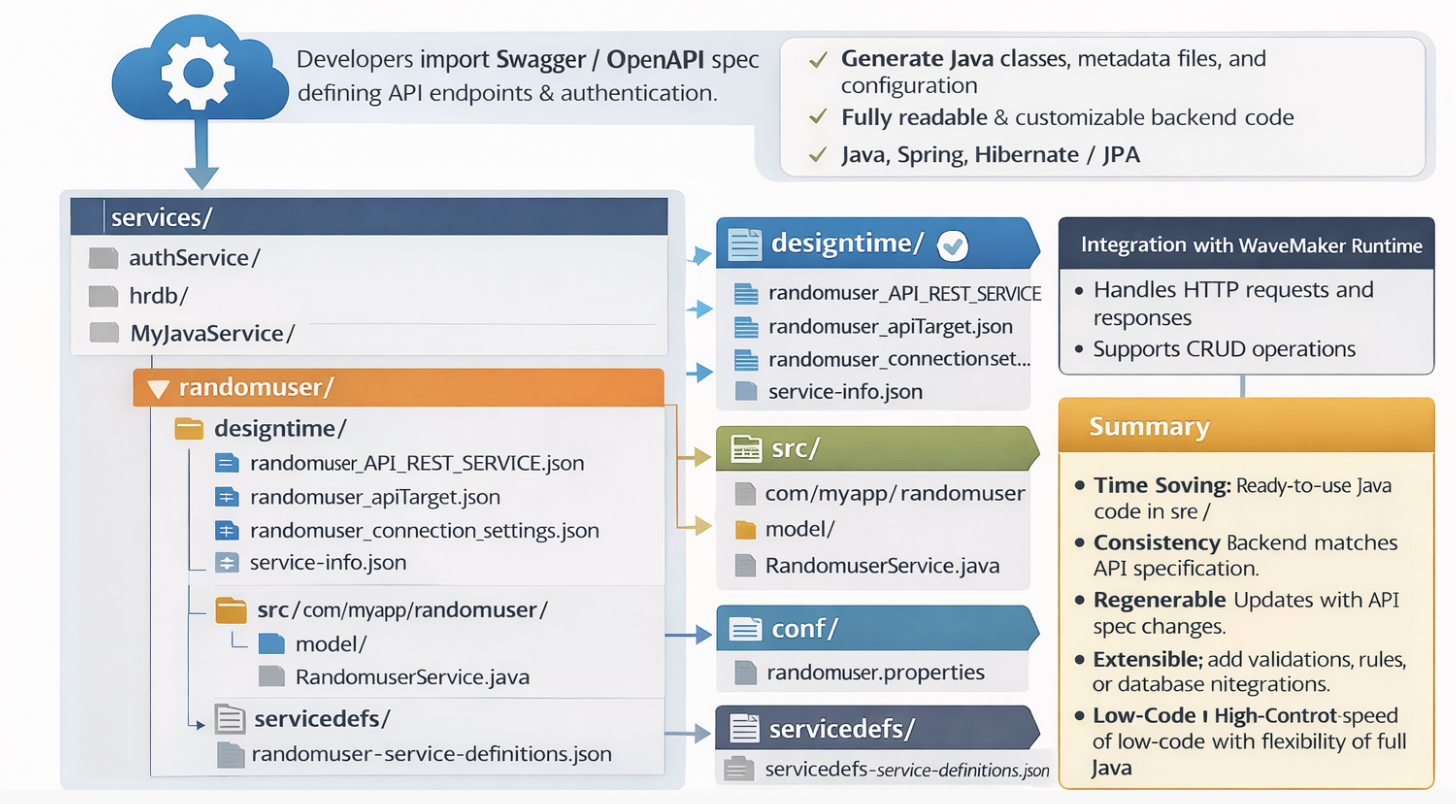Click the authService folder icon
1456x804 pixels.
103,259
